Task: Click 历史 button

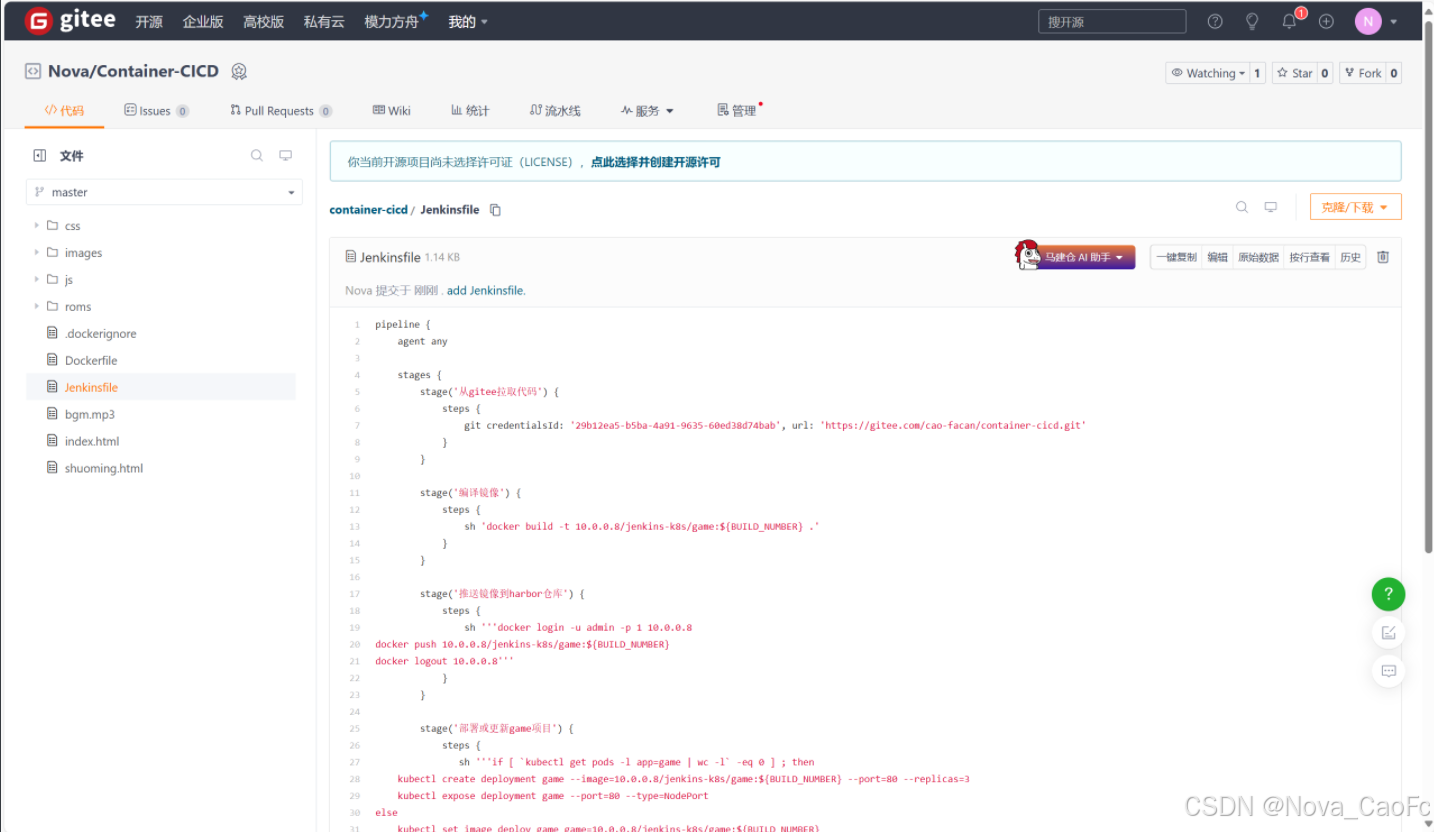Action: (1350, 257)
